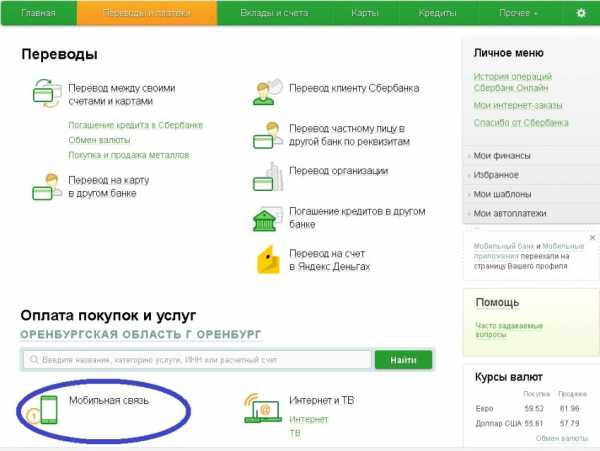Switch to Вклады и счета tab
600x451 pixels.
tap(274, 13)
